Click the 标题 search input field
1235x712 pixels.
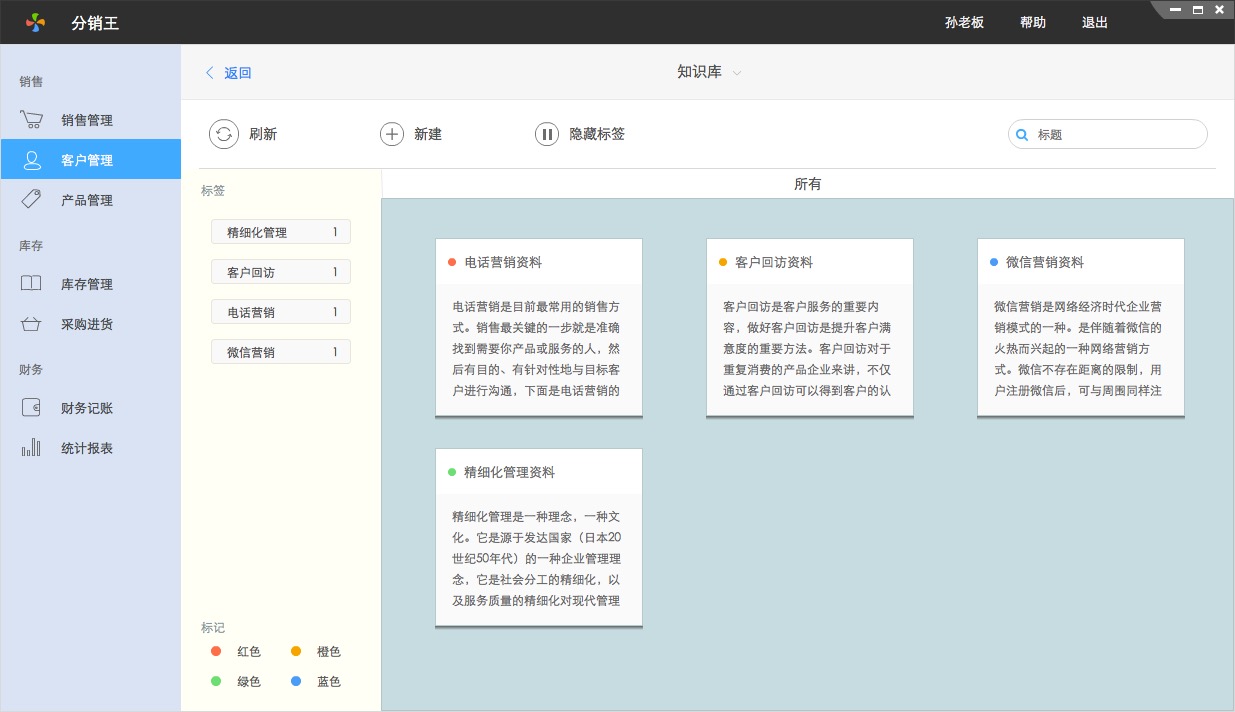click(x=1116, y=134)
